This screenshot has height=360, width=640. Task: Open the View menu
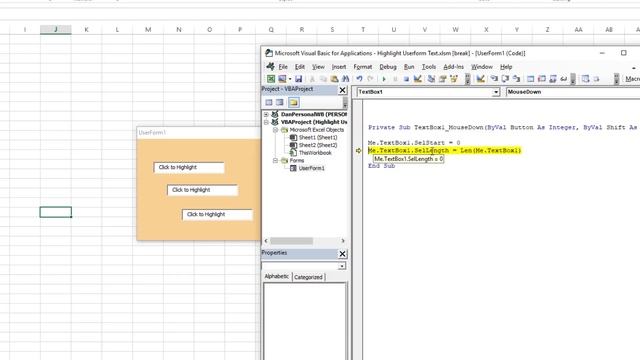click(318, 67)
